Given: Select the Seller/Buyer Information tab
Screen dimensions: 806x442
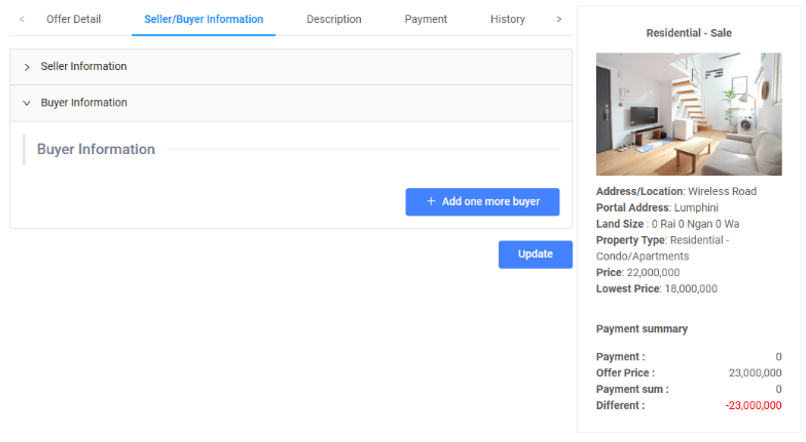Looking at the screenshot, I should click(203, 19).
